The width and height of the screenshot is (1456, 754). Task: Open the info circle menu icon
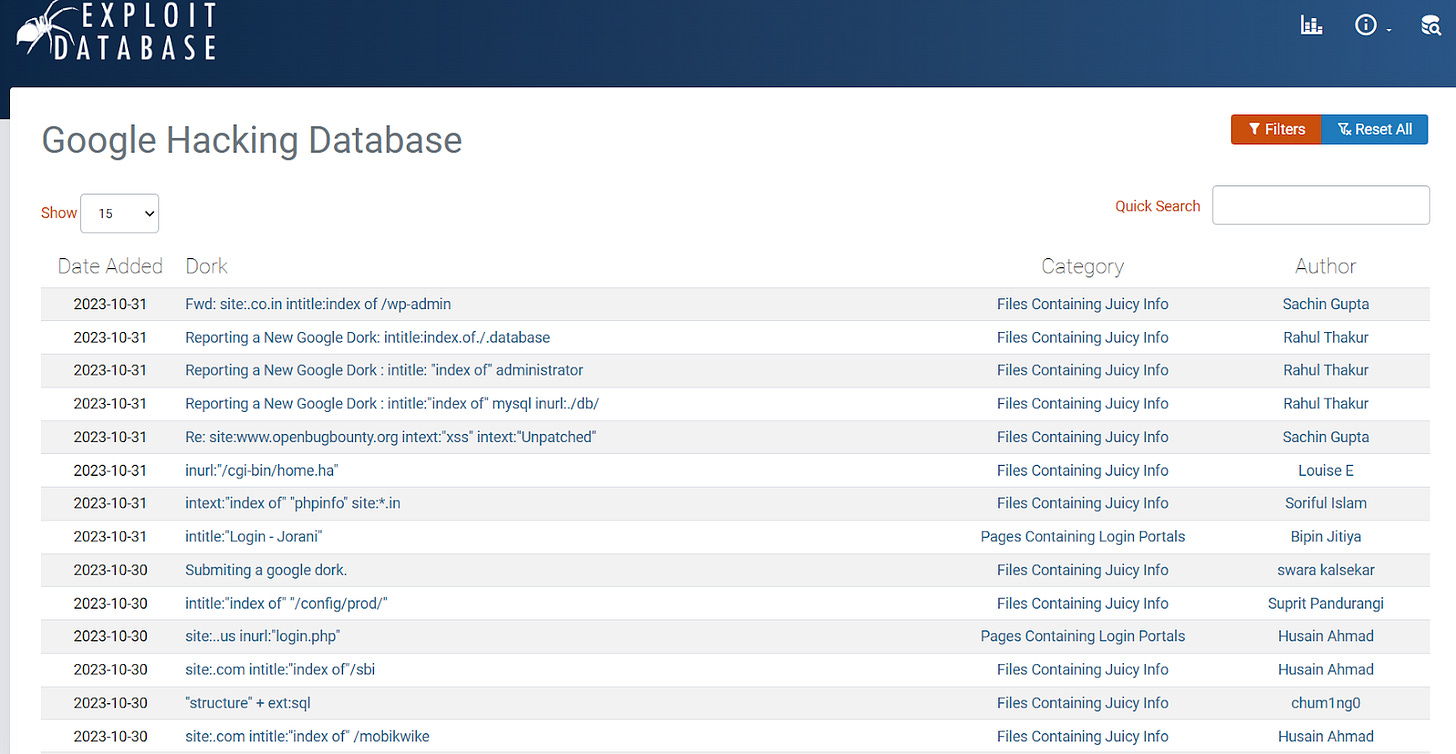pyautogui.click(x=1367, y=25)
